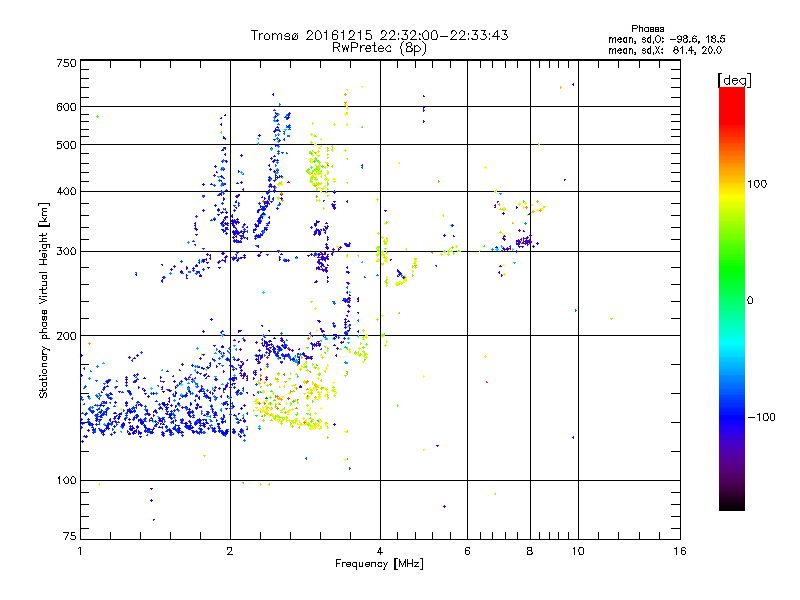Click the colorbar tick label '100'

[x=757, y=184]
